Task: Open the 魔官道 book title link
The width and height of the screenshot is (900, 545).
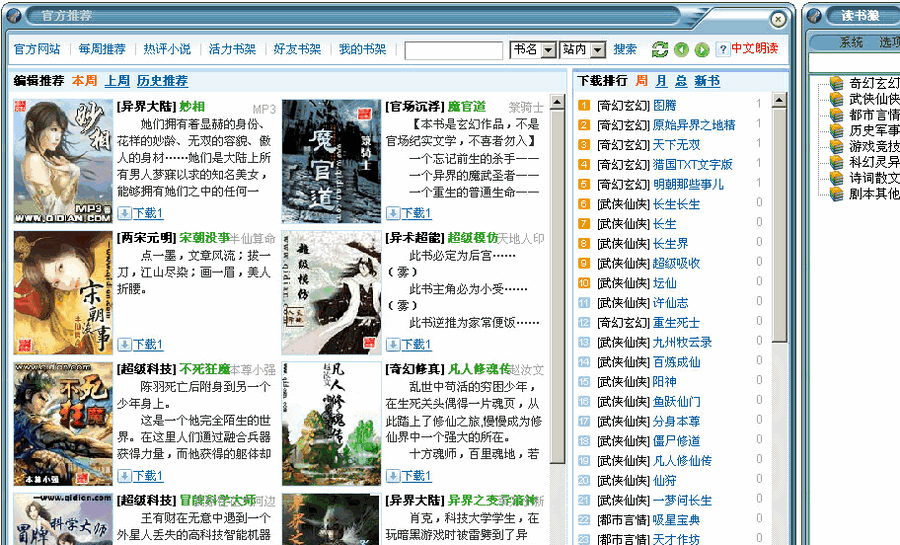Action: click(x=467, y=107)
